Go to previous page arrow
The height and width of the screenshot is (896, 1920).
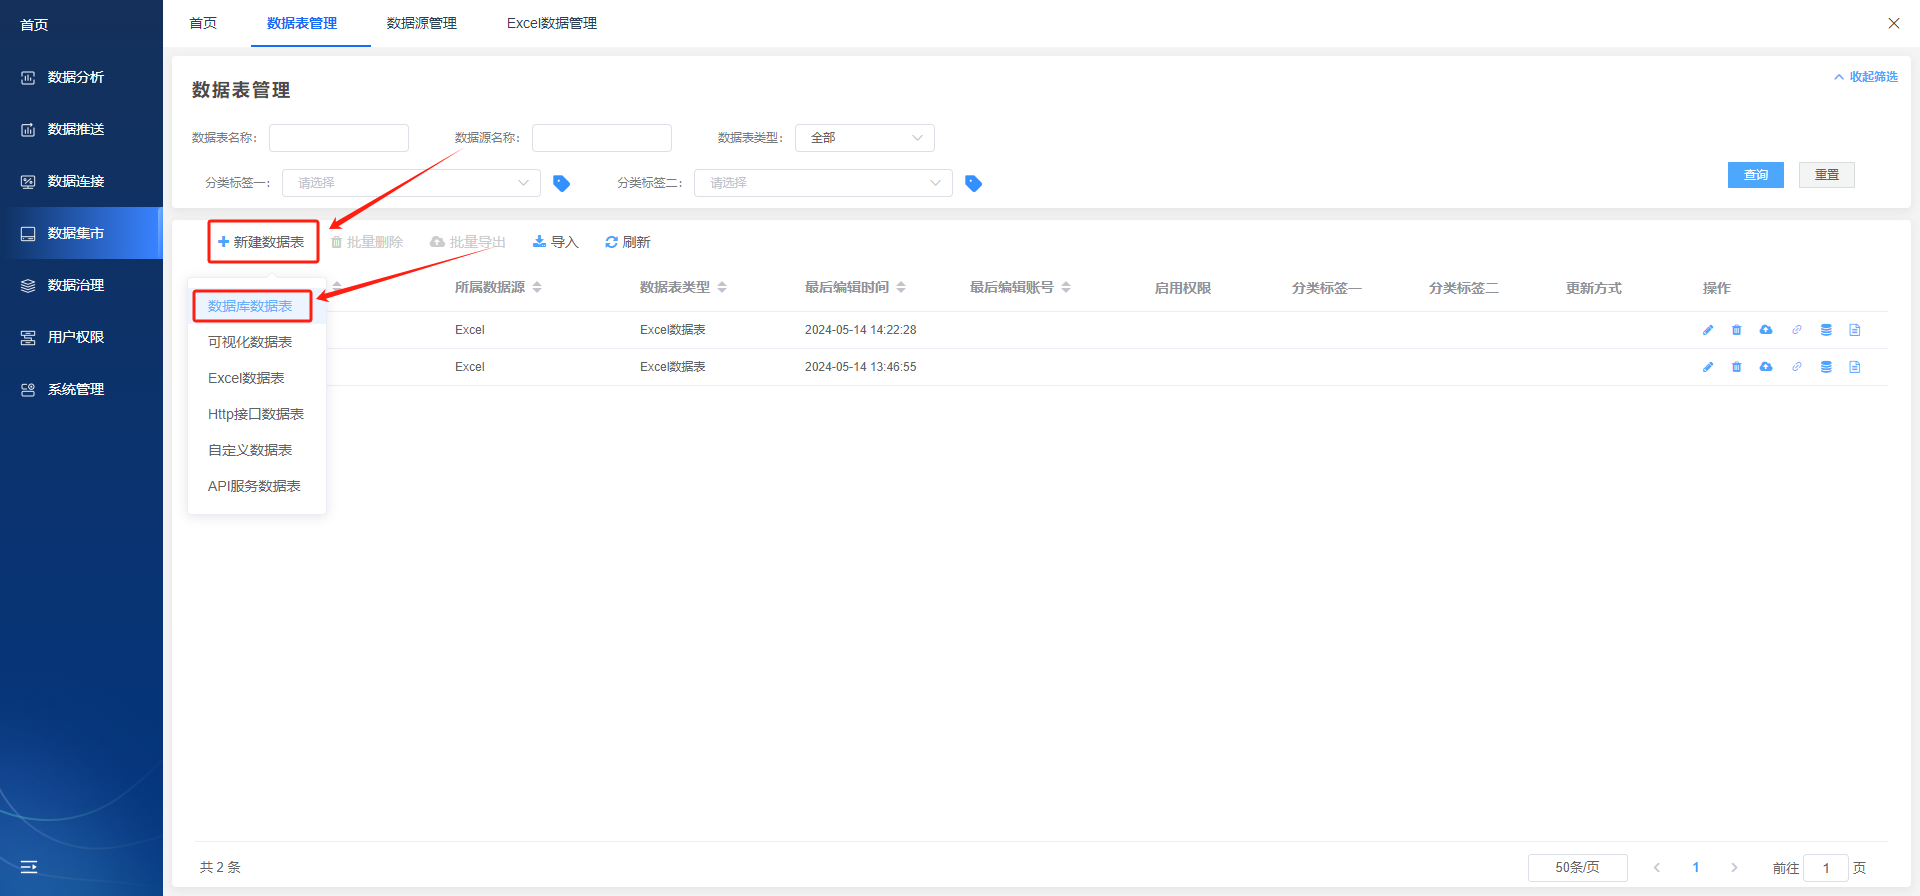(1657, 868)
